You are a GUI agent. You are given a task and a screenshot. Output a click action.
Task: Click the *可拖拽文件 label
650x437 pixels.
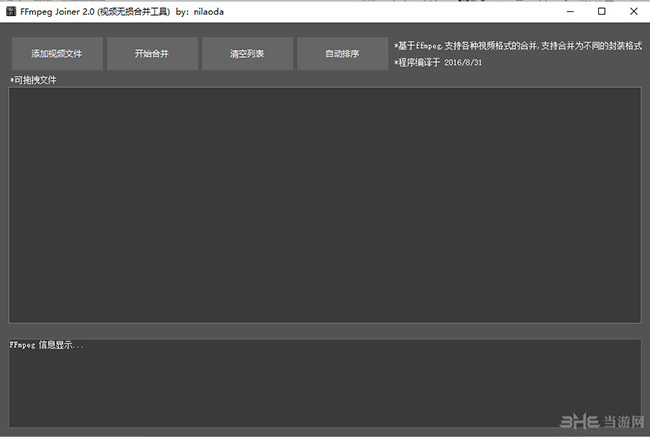[33, 80]
